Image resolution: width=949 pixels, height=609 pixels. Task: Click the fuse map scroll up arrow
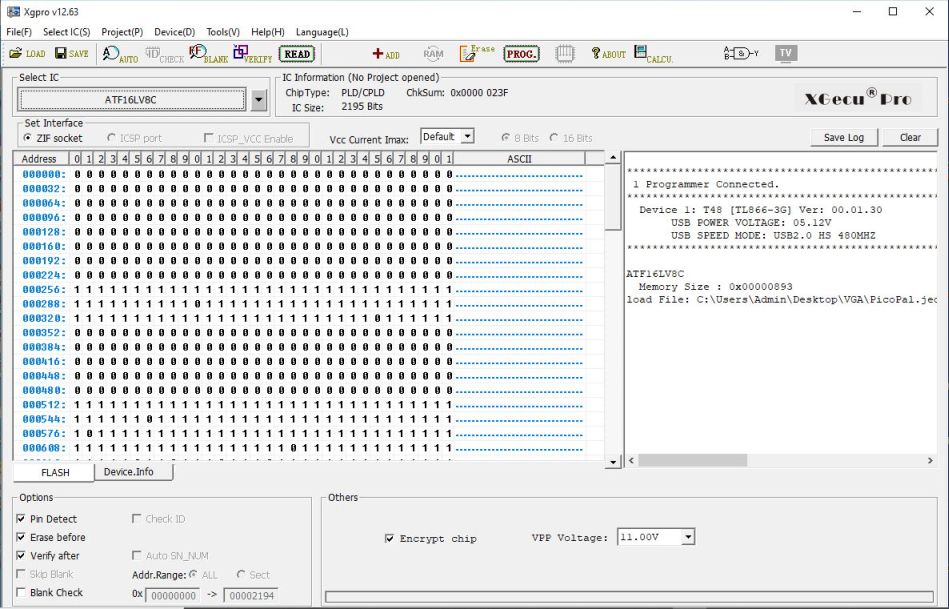click(x=612, y=158)
